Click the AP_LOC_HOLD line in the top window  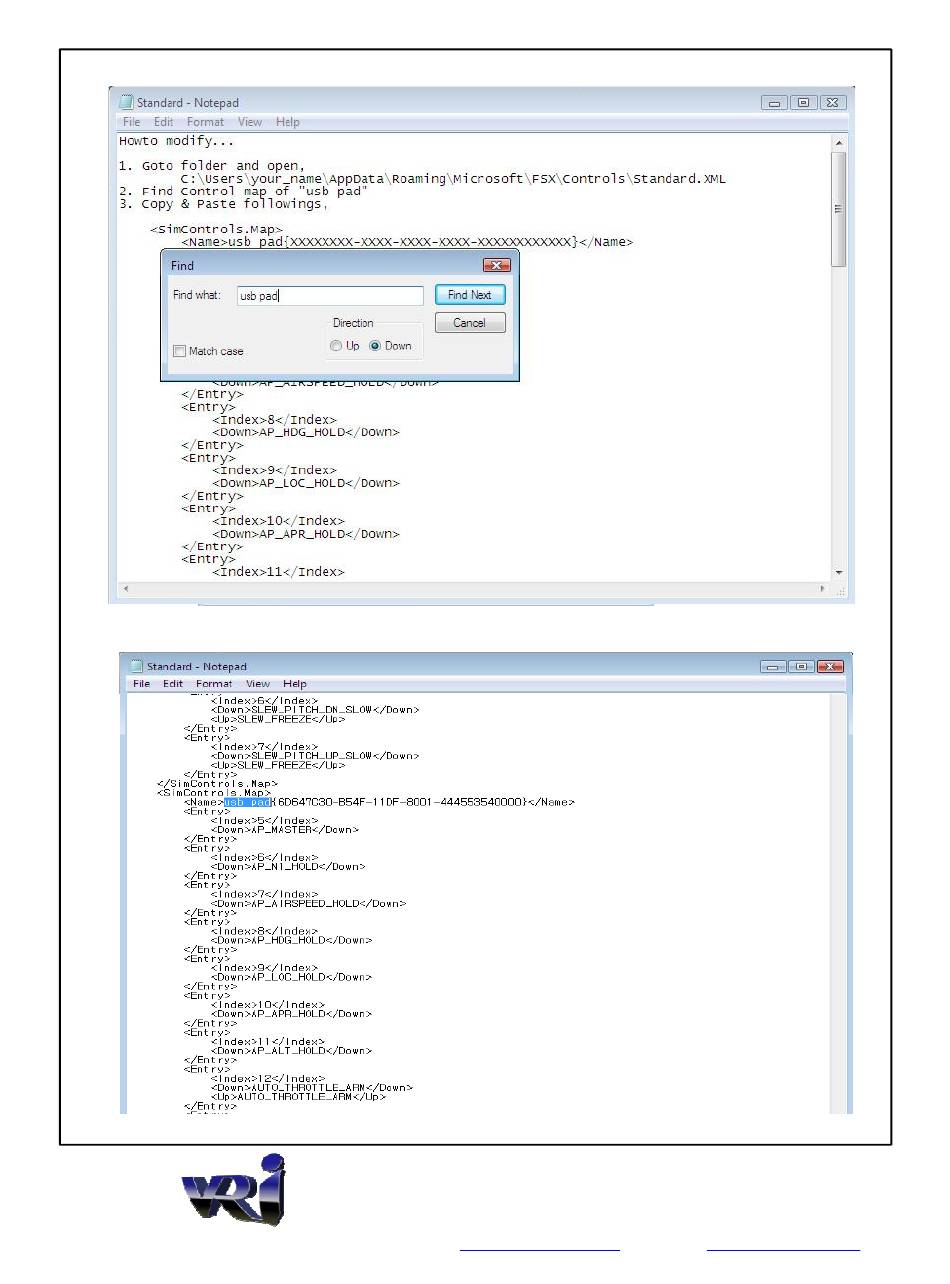click(x=306, y=483)
